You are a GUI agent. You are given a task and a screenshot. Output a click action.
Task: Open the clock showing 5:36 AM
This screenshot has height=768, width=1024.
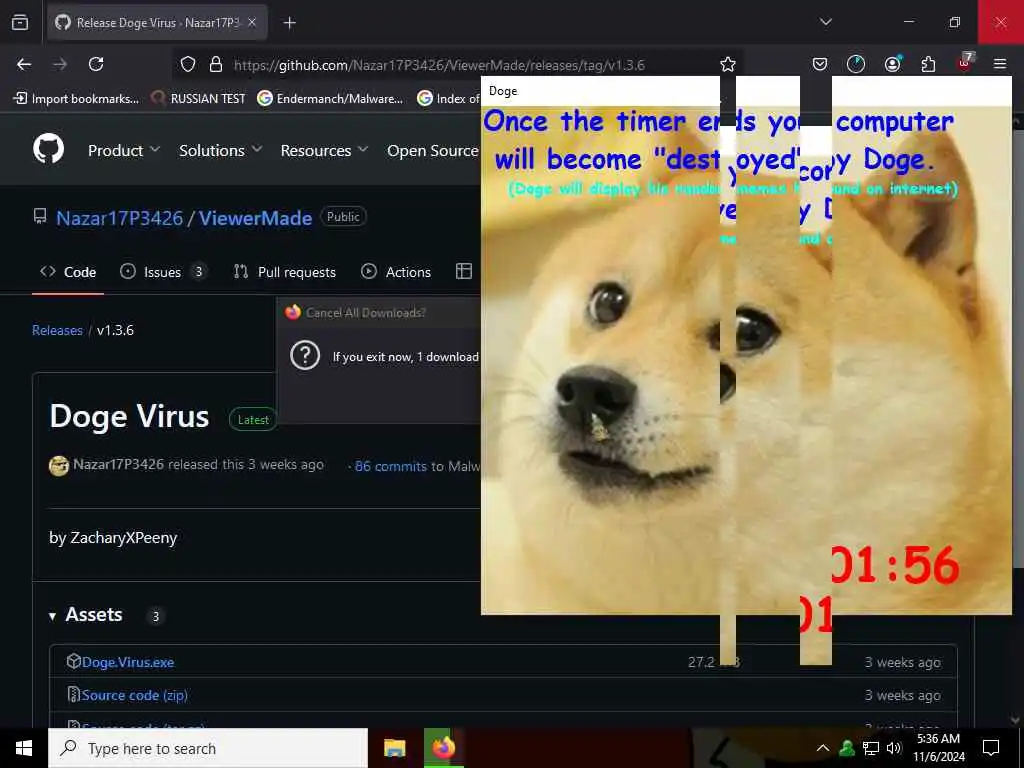[938, 748]
